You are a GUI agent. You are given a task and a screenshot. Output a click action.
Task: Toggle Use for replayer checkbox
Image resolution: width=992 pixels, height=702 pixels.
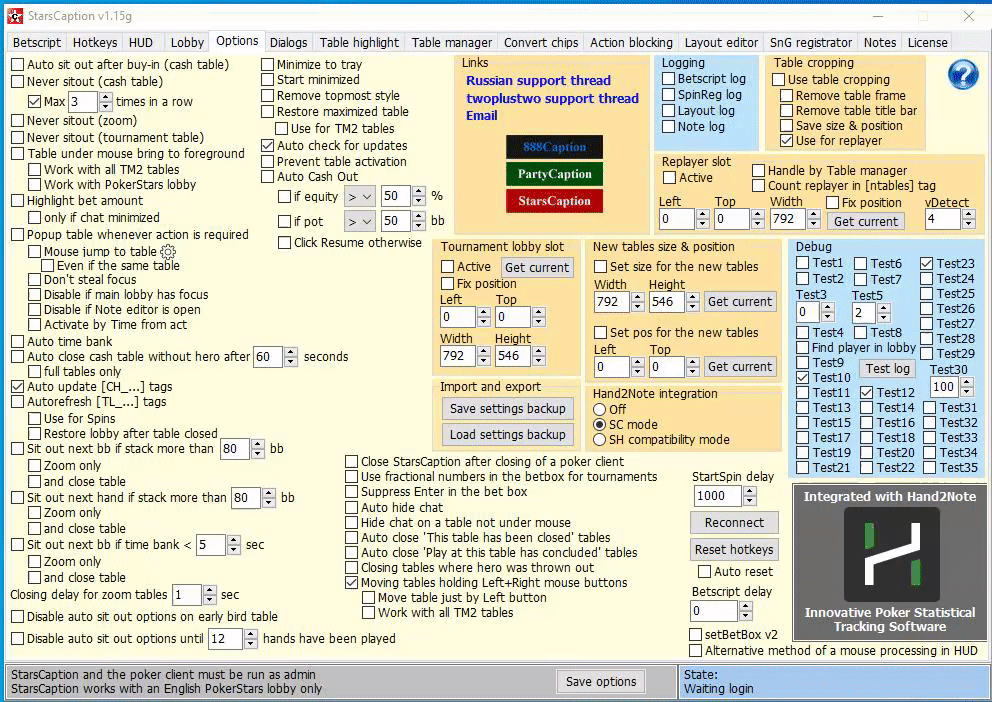coord(786,140)
